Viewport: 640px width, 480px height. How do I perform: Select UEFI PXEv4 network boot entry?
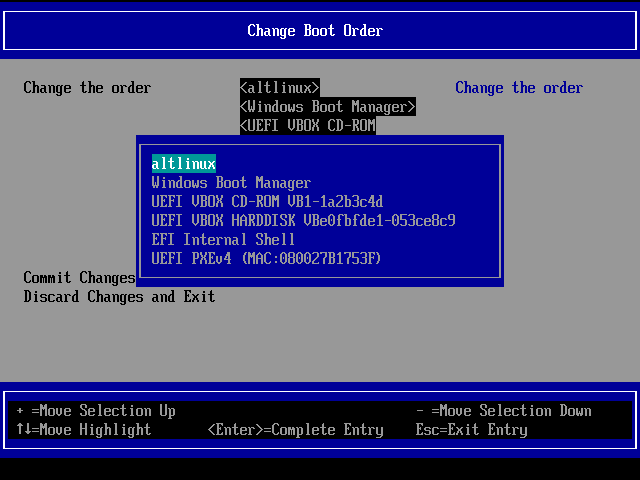point(266,258)
